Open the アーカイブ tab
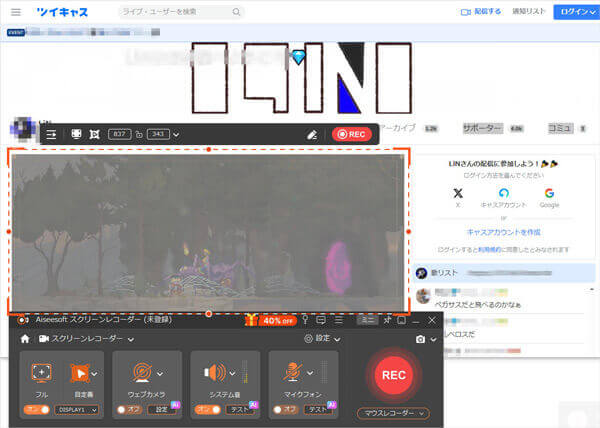The image size is (600, 428). tap(398, 128)
